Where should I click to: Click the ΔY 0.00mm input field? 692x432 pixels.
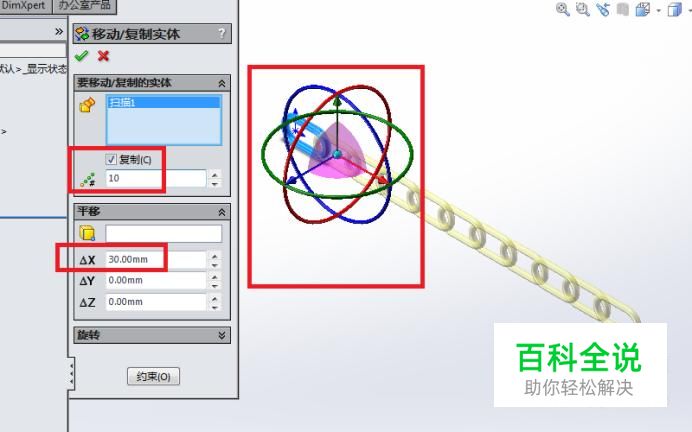[156, 280]
